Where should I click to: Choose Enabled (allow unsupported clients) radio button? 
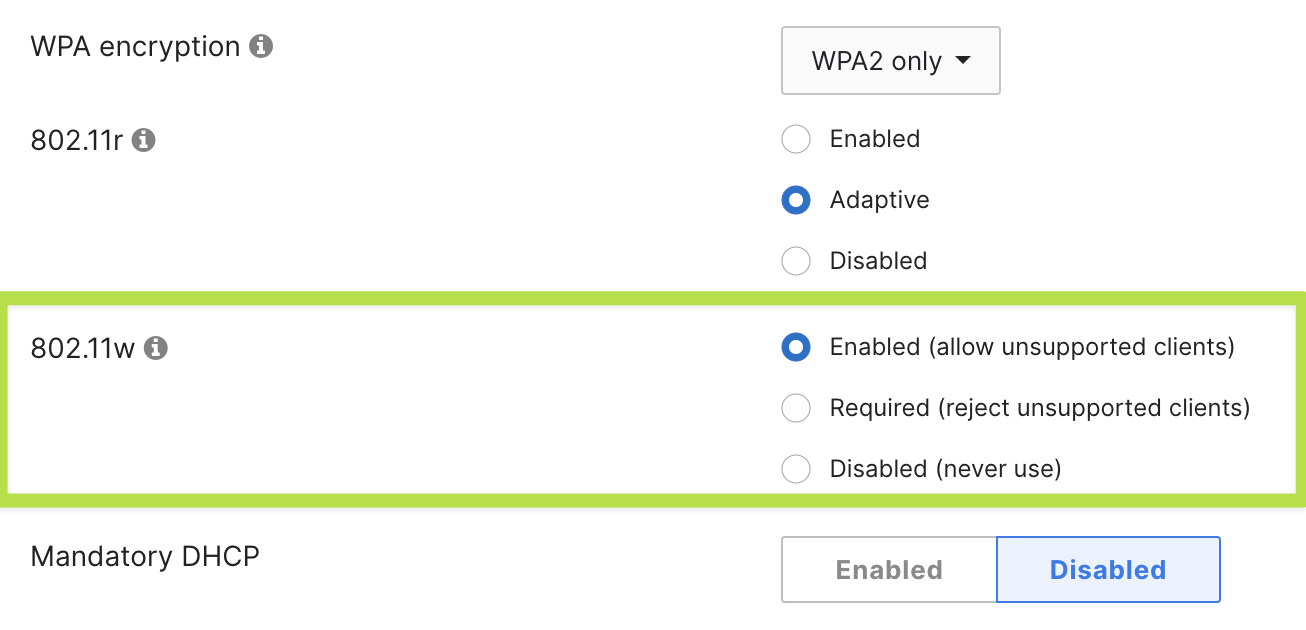pyautogui.click(x=796, y=347)
